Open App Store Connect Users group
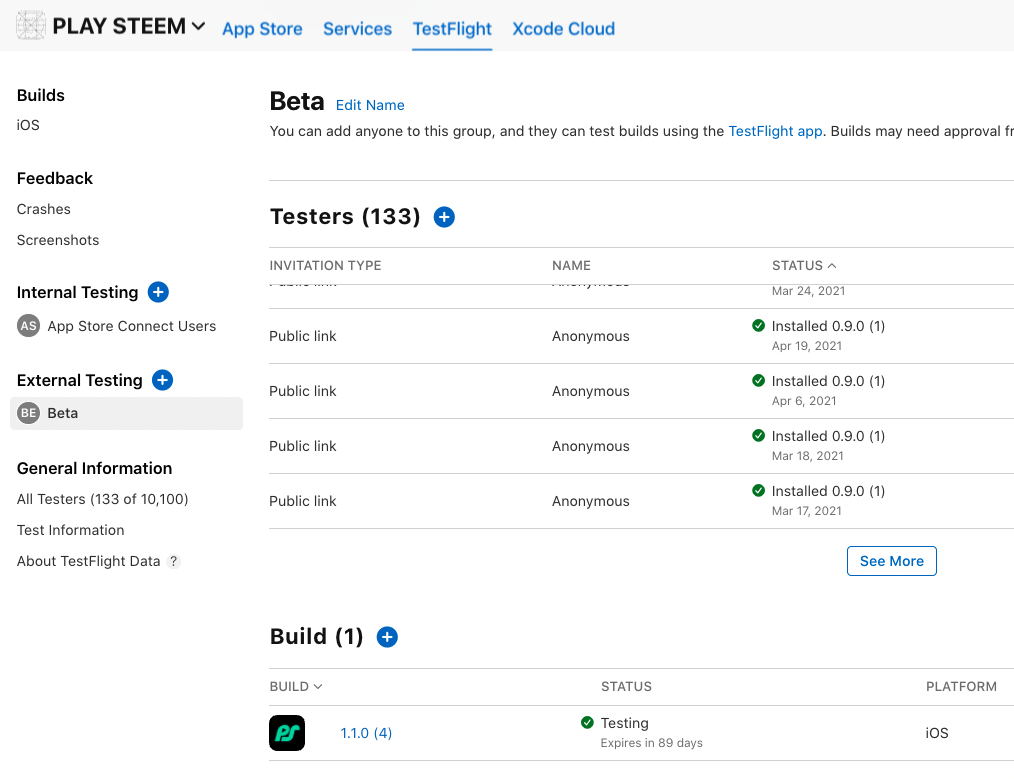Image resolution: width=1014 pixels, height=779 pixels. (x=131, y=326)
